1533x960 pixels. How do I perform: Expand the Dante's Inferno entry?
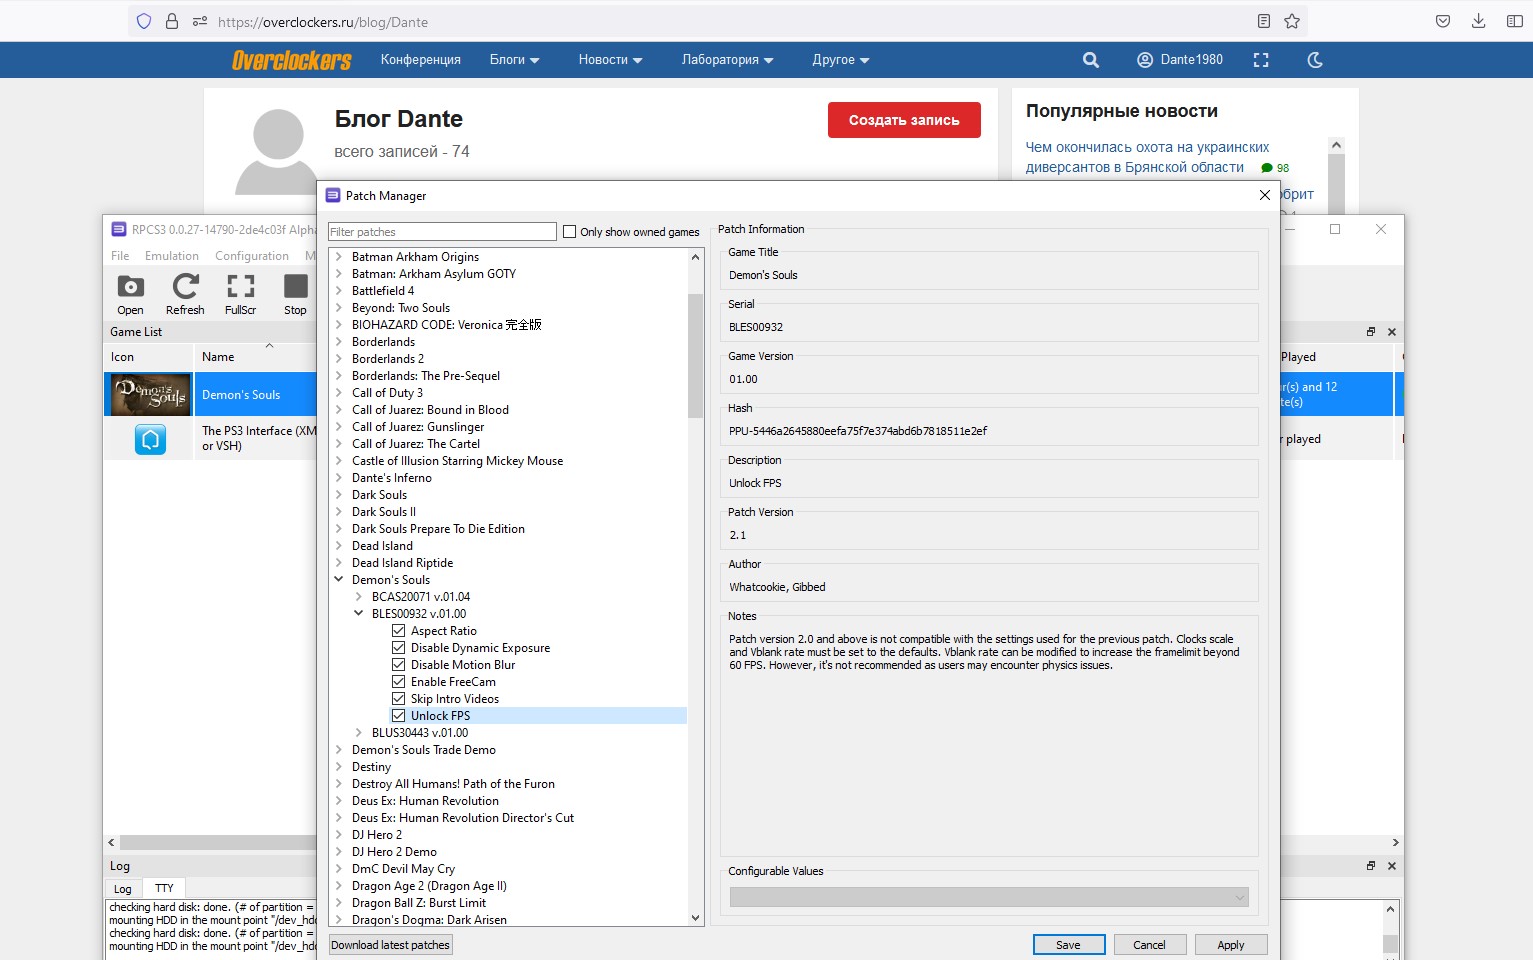tap(339, 478)
